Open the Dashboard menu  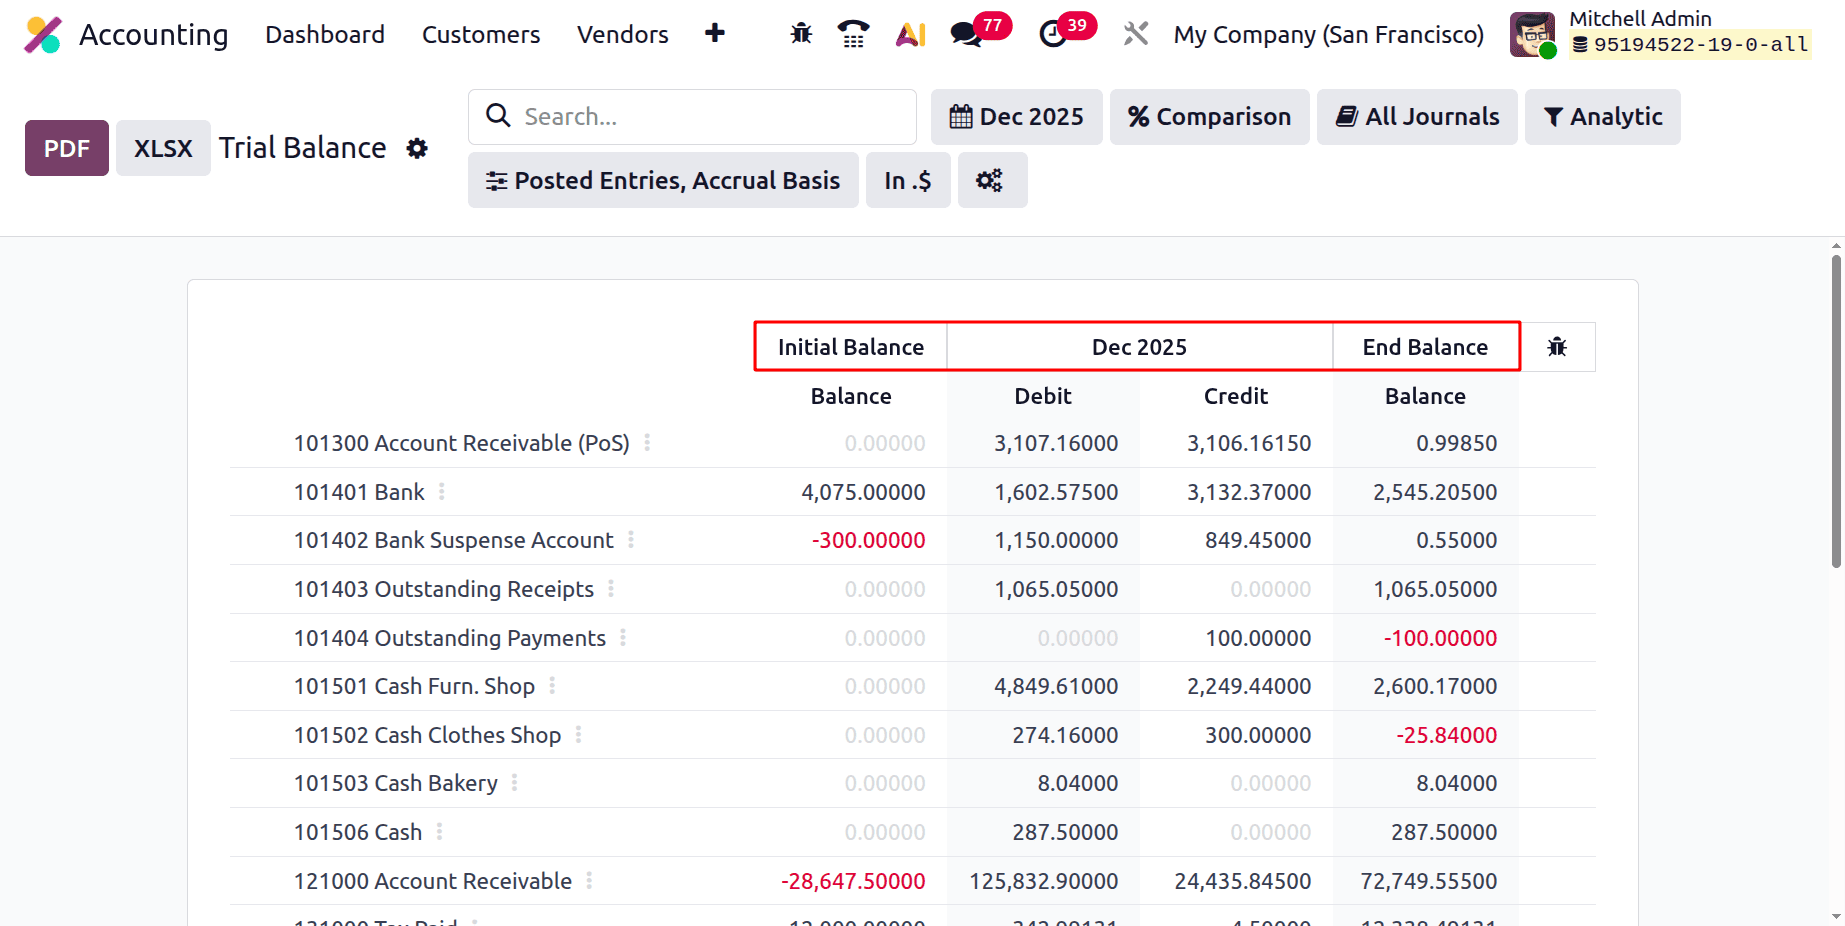coord(325,35)
